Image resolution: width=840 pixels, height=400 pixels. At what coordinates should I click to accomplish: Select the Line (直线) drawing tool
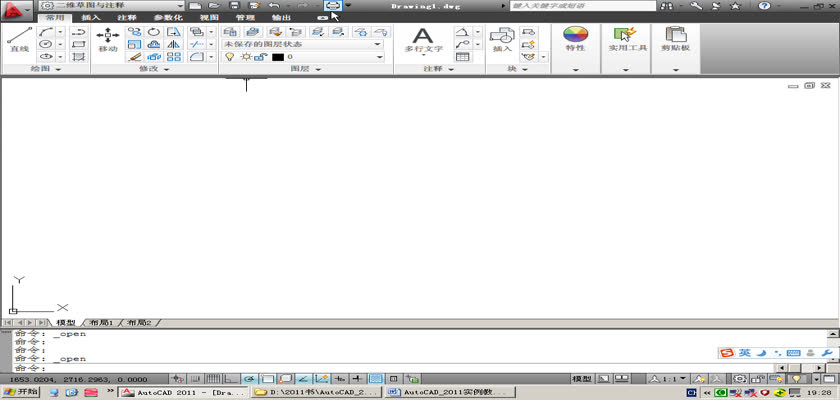click(x=18, y=40)
